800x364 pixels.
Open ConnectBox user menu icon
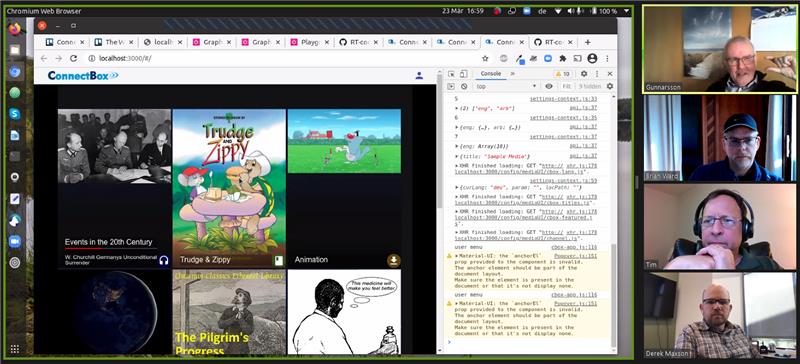point(419,76)
